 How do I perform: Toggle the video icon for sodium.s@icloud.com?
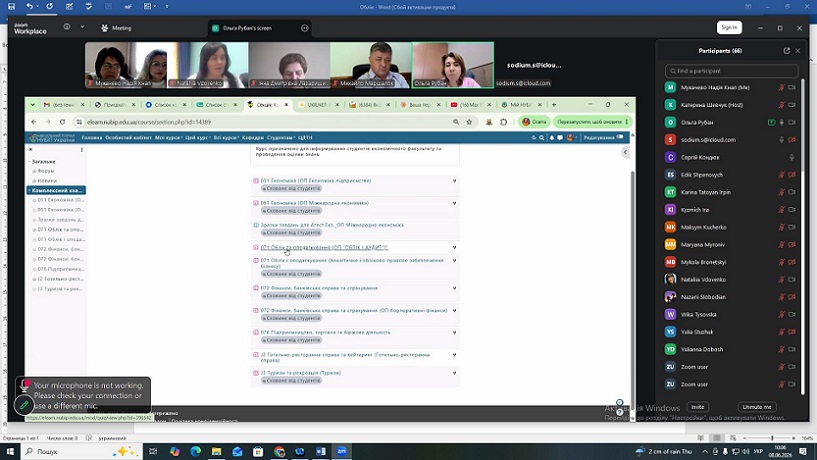[792, 140]
